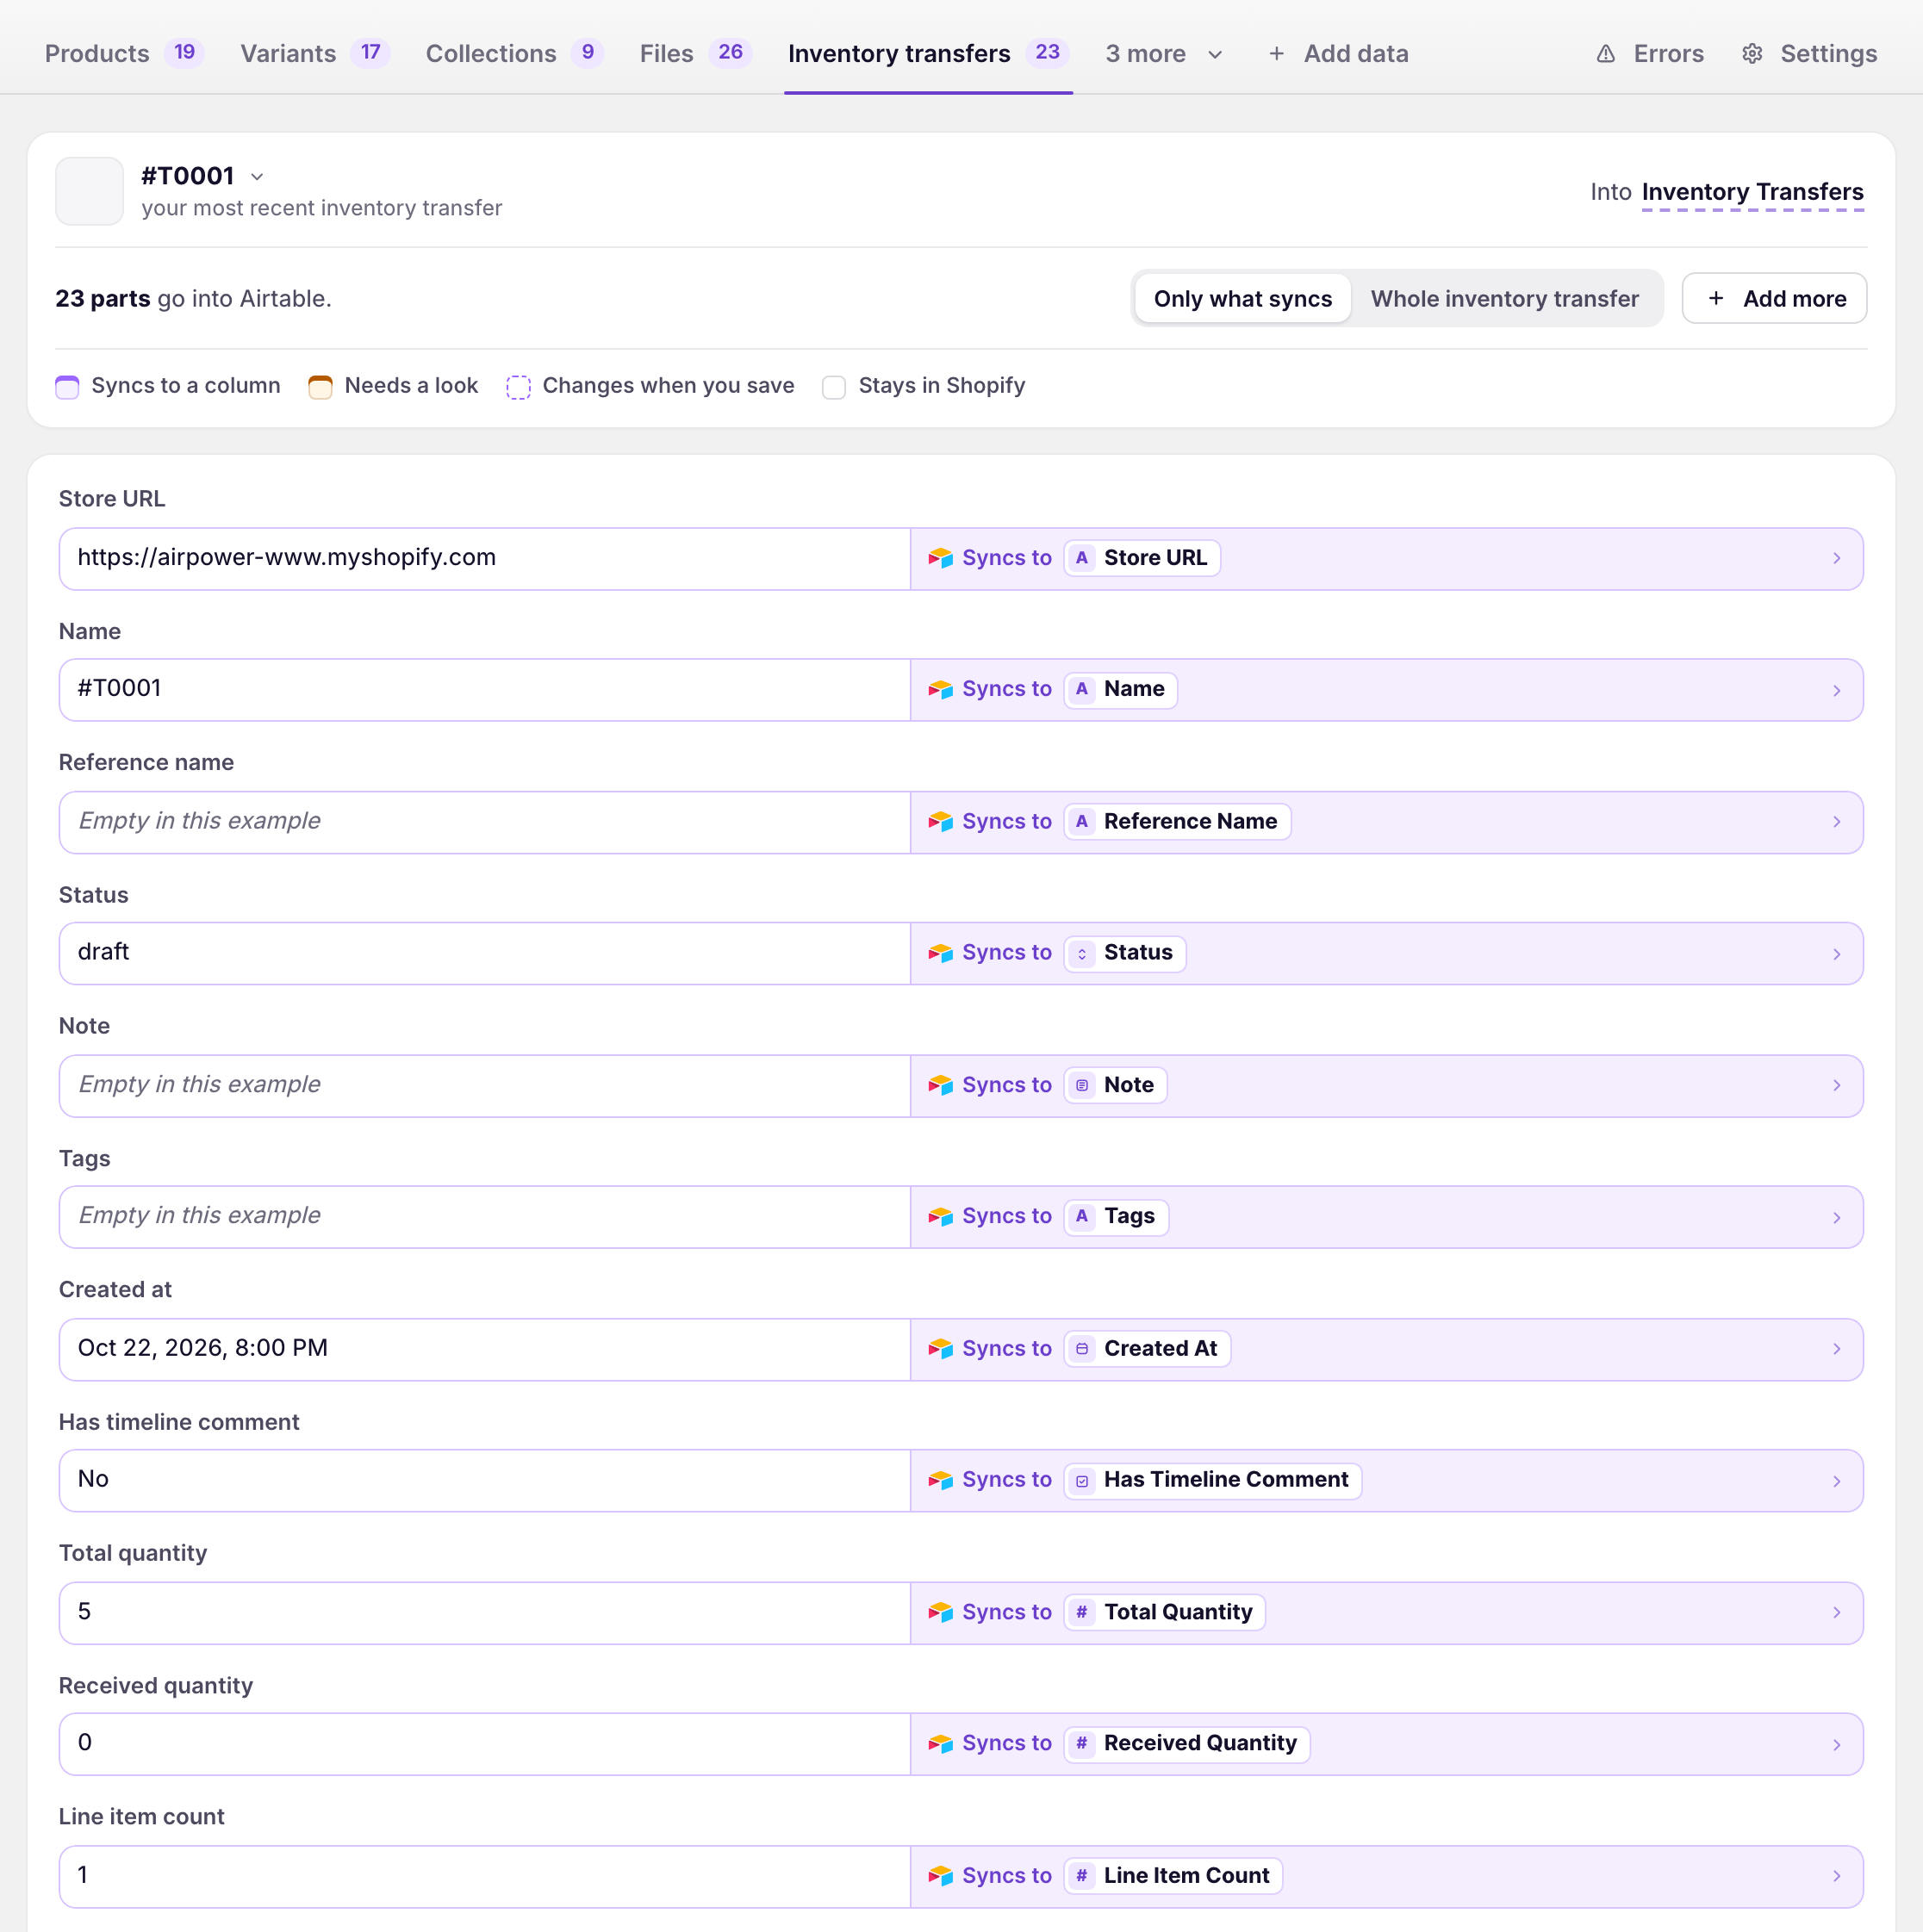Select the Only what syncs view
This screenshot has height=1932, width=1923.
(x=1242, y=298)
